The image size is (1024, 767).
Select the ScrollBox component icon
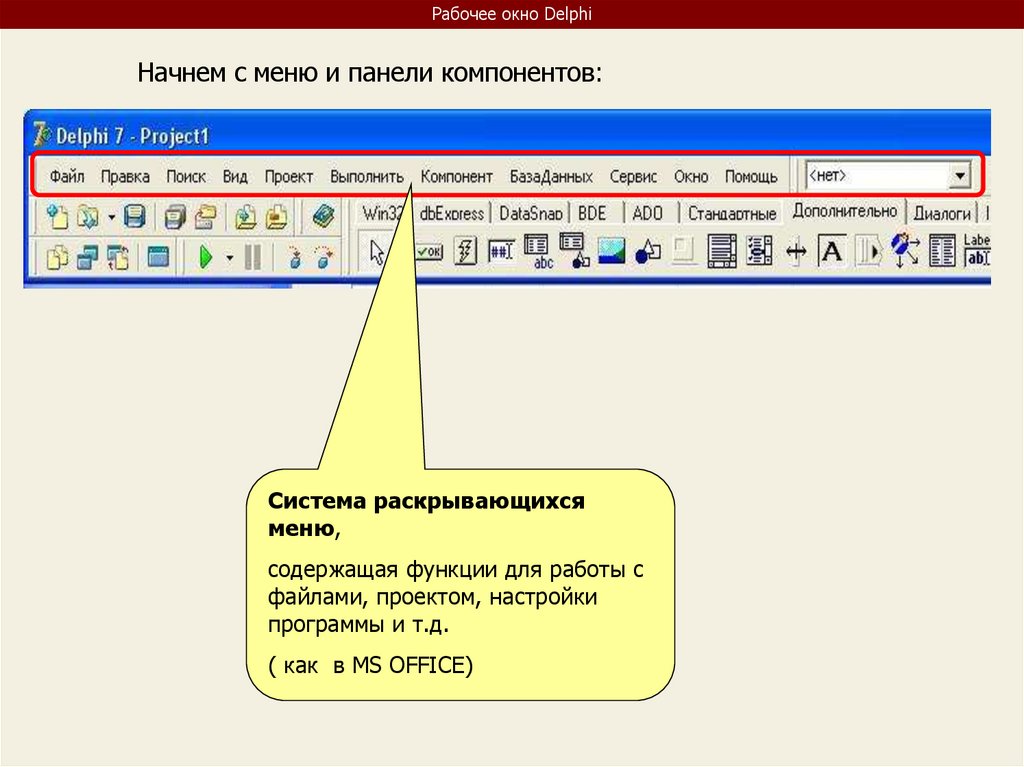click(x=722, y=252)
